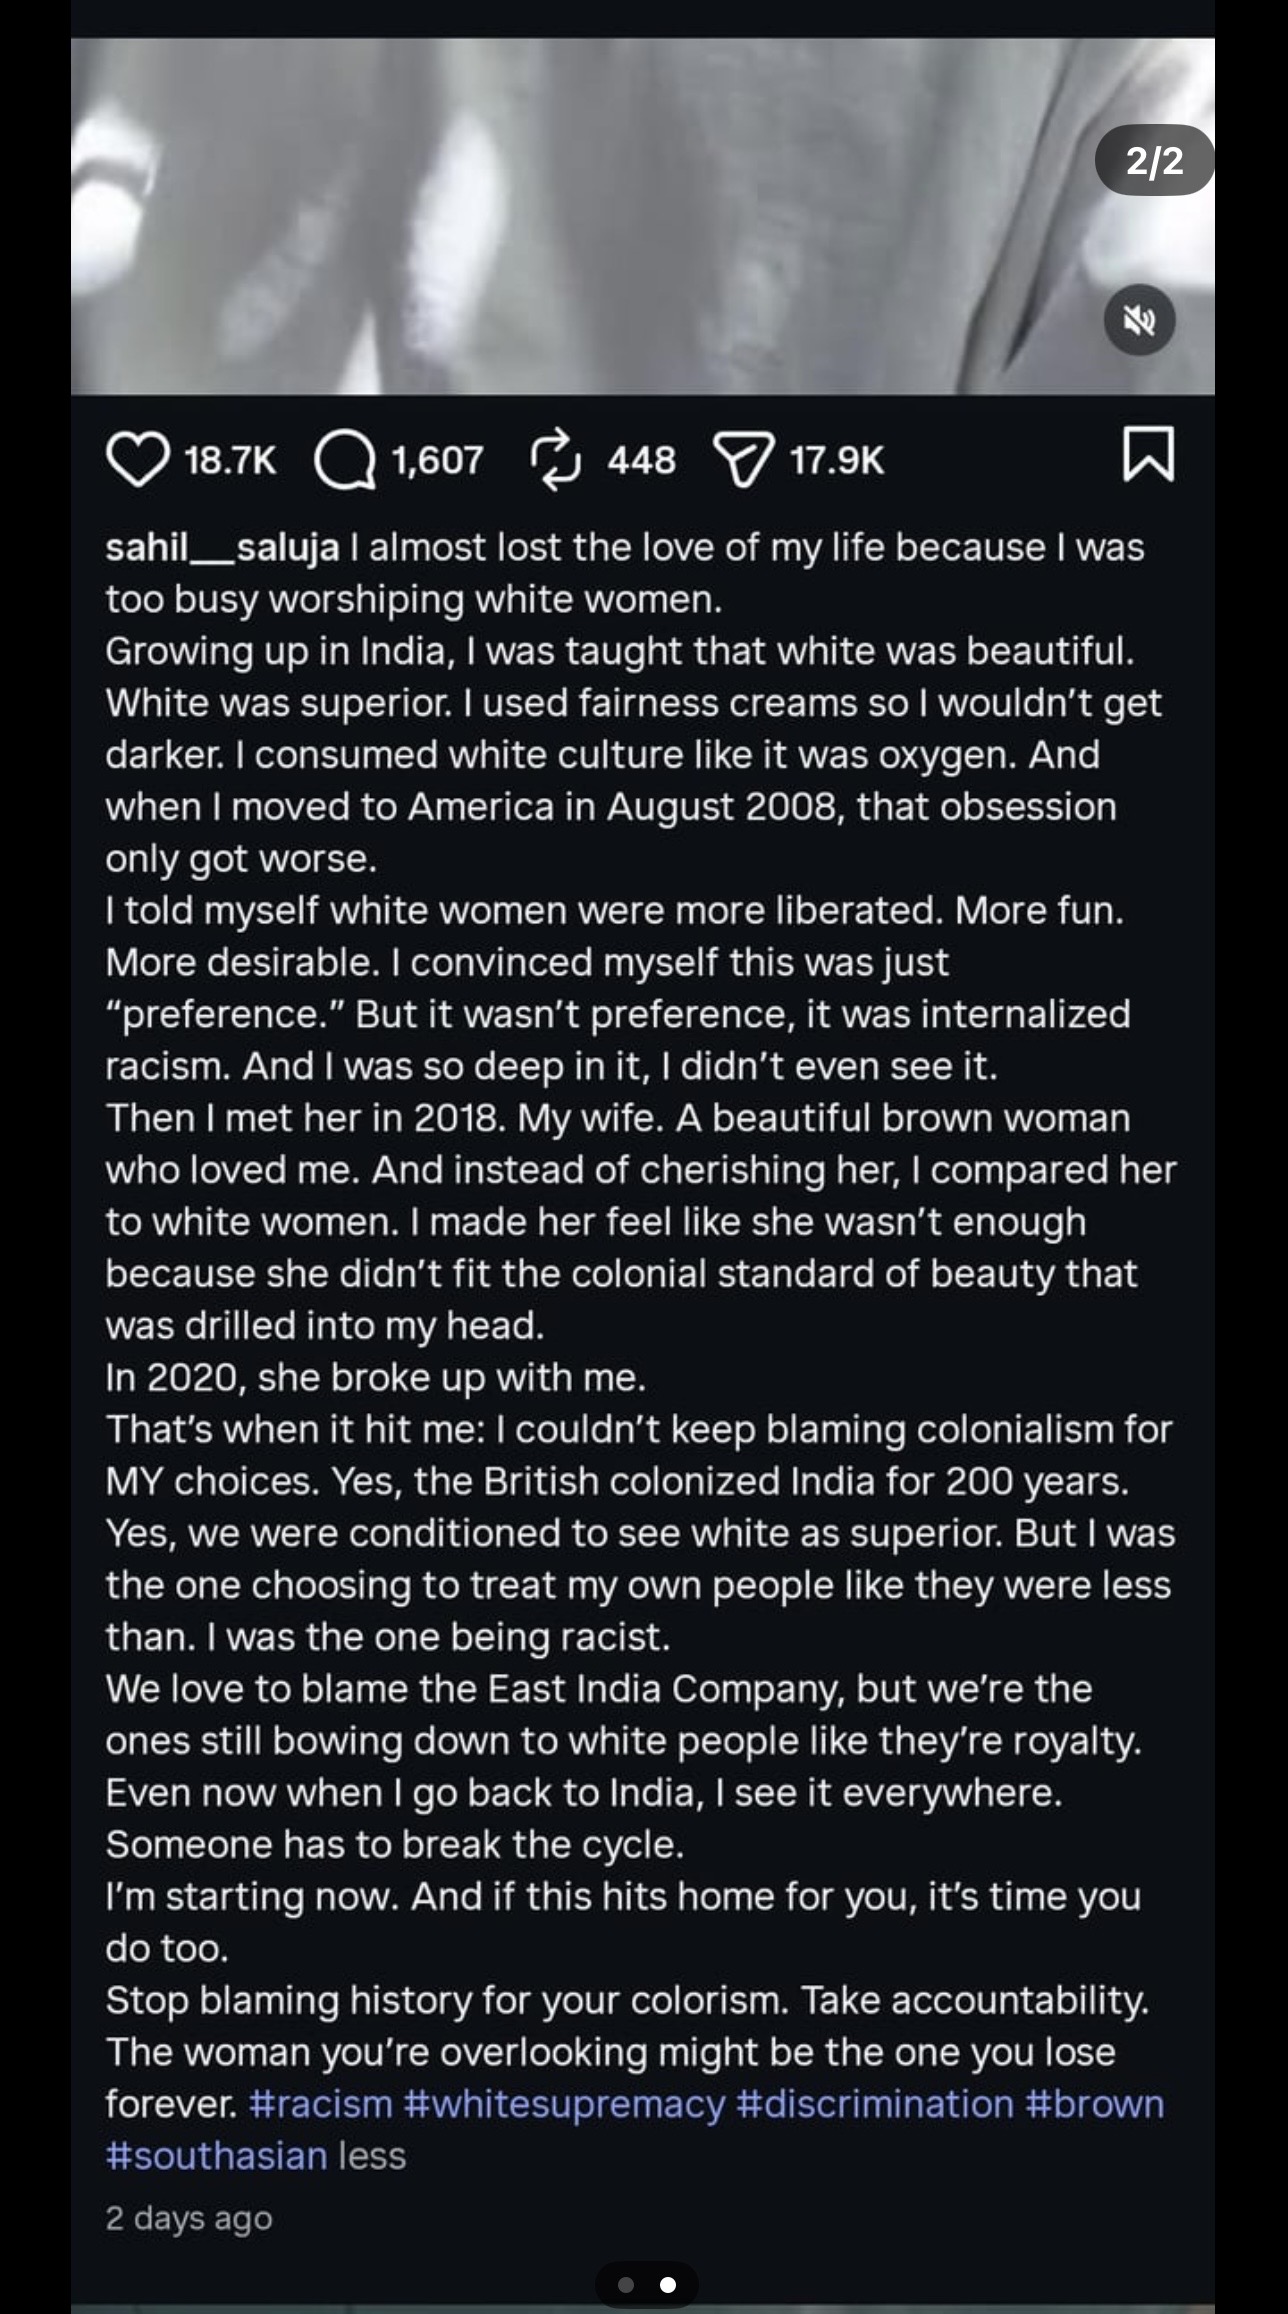1288x2314 pixels.
Task: Save post with bookmark icon
Action: pos(1148,455)
